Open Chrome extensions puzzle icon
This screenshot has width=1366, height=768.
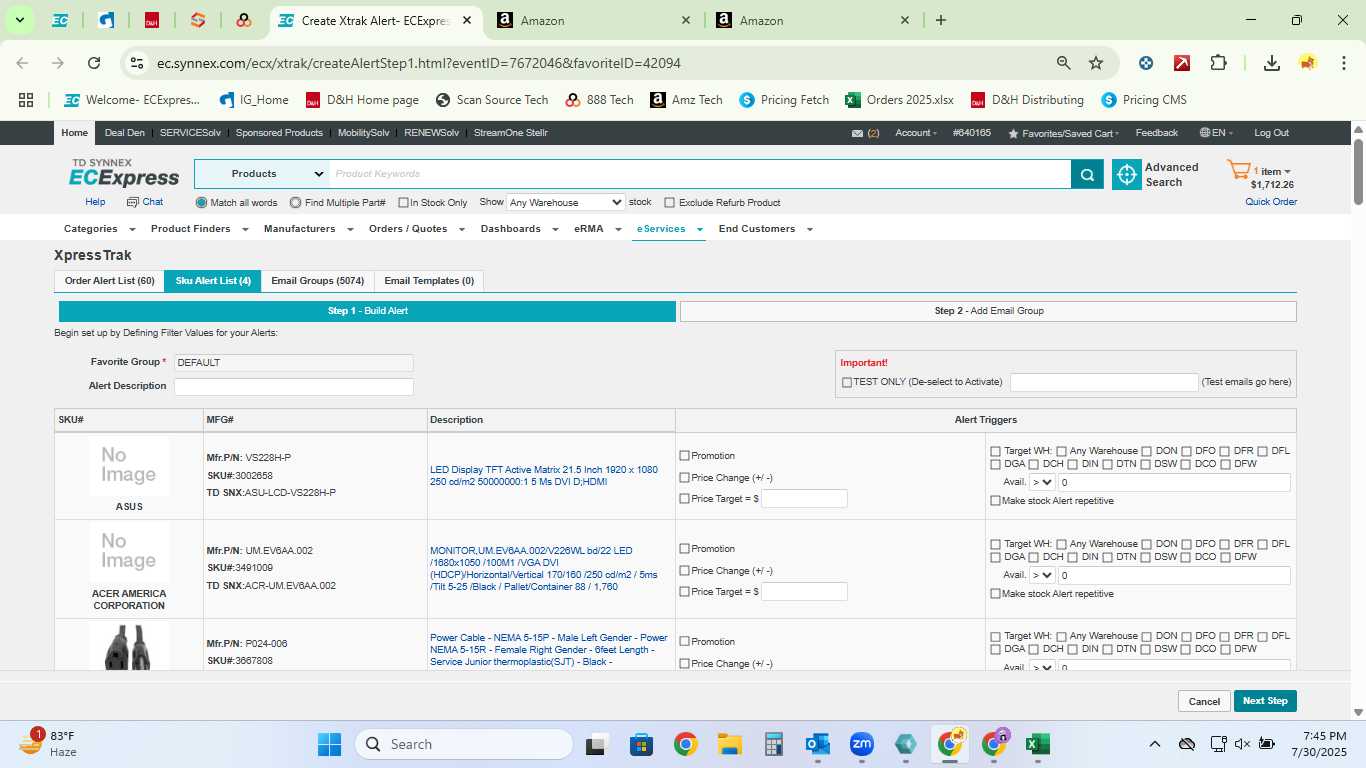[1218, 63]
